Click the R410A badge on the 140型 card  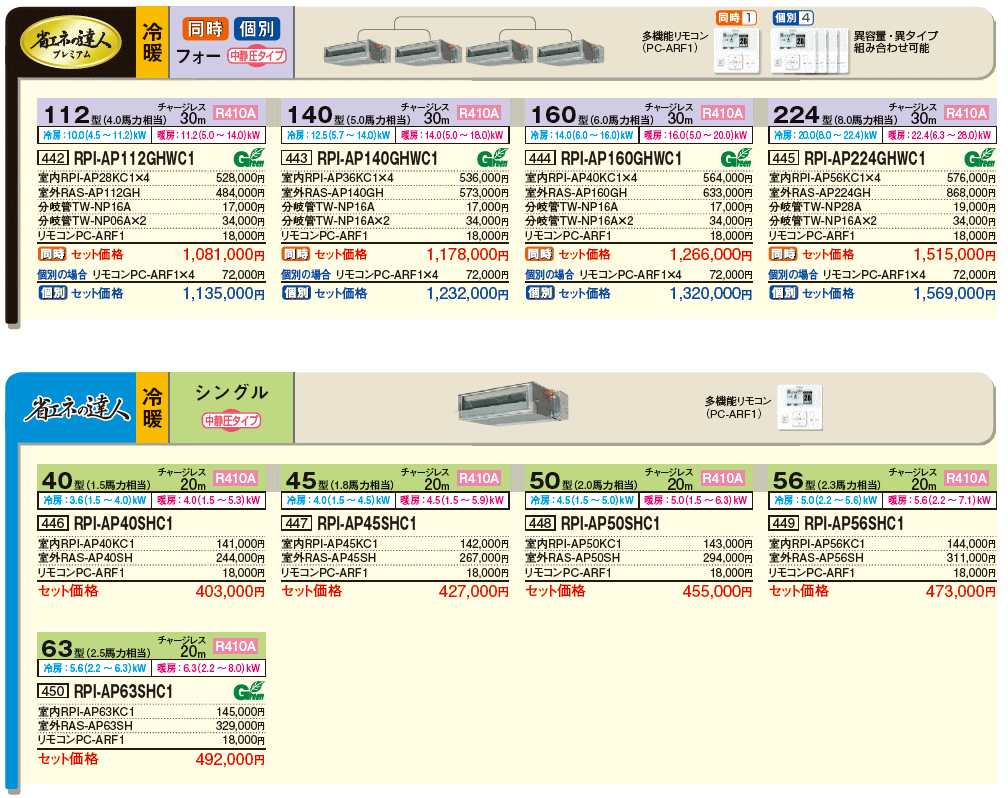(479, 114)
